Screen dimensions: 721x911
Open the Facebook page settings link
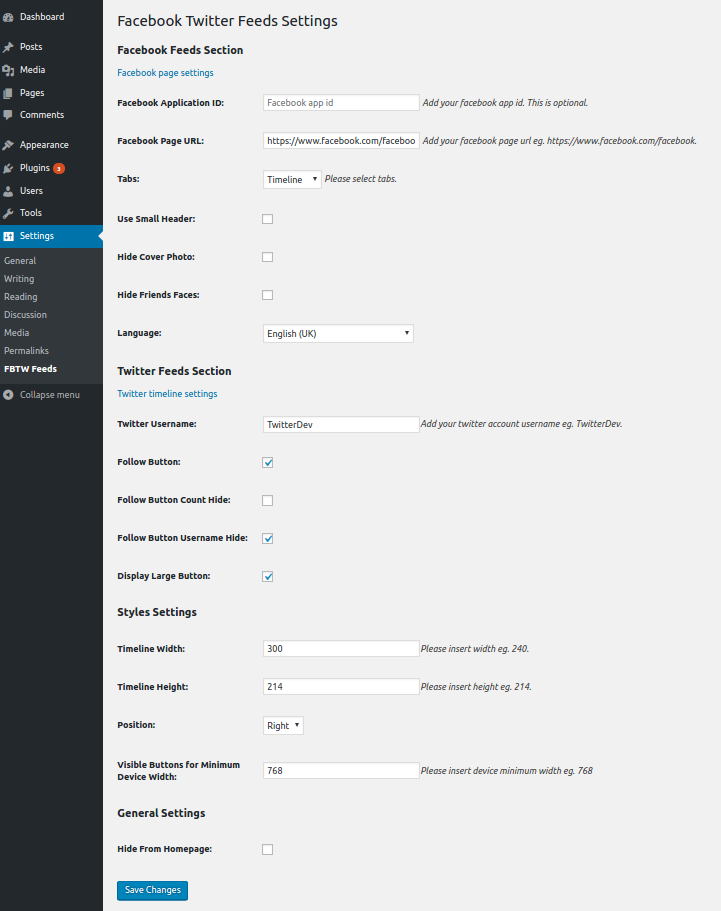point(165,73)
